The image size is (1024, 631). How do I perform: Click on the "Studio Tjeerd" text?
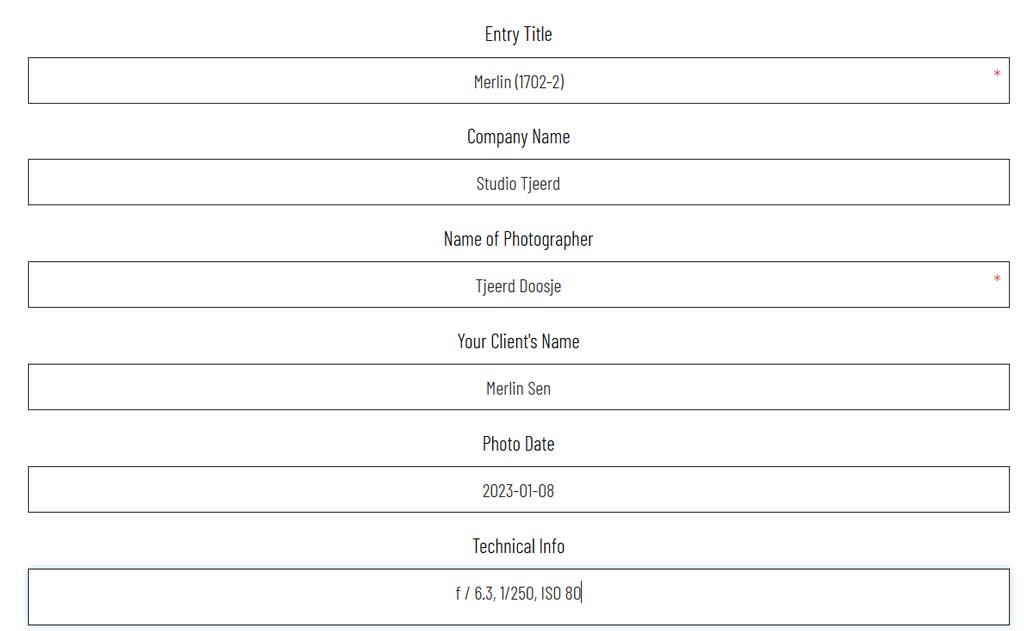click(x=518, y=184)
